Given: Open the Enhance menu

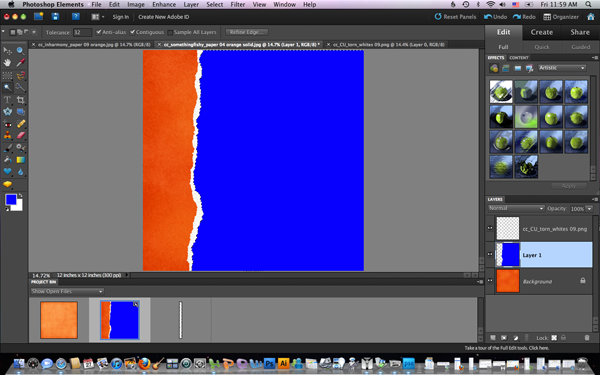Looking at the screenshot, I should [x=164, y=5].
